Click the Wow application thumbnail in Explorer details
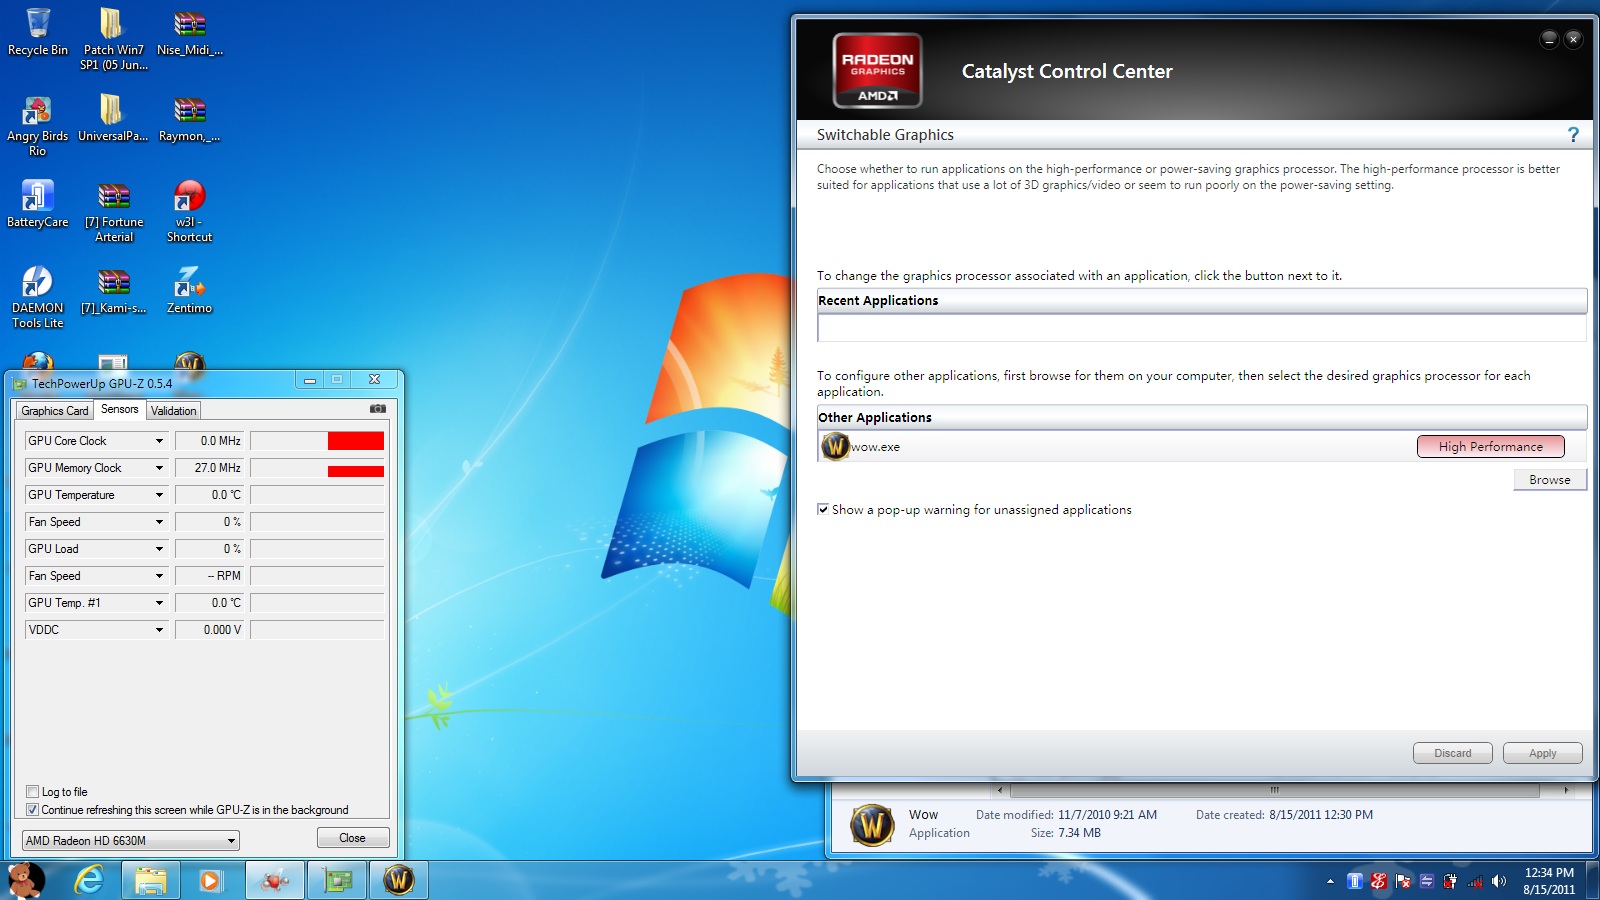Viewport: 1600px width, 900px height. (x=872, y=825)
